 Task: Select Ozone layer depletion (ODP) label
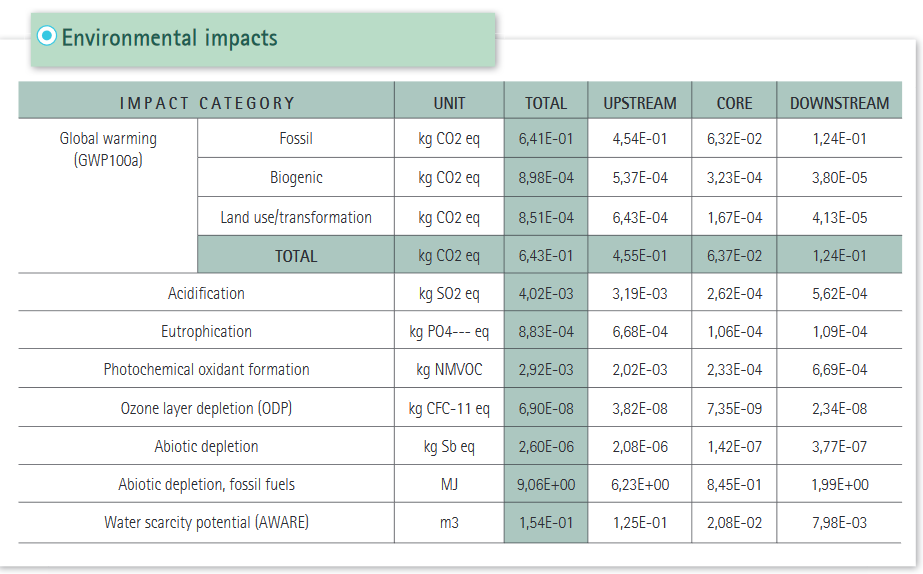[206, 408]
